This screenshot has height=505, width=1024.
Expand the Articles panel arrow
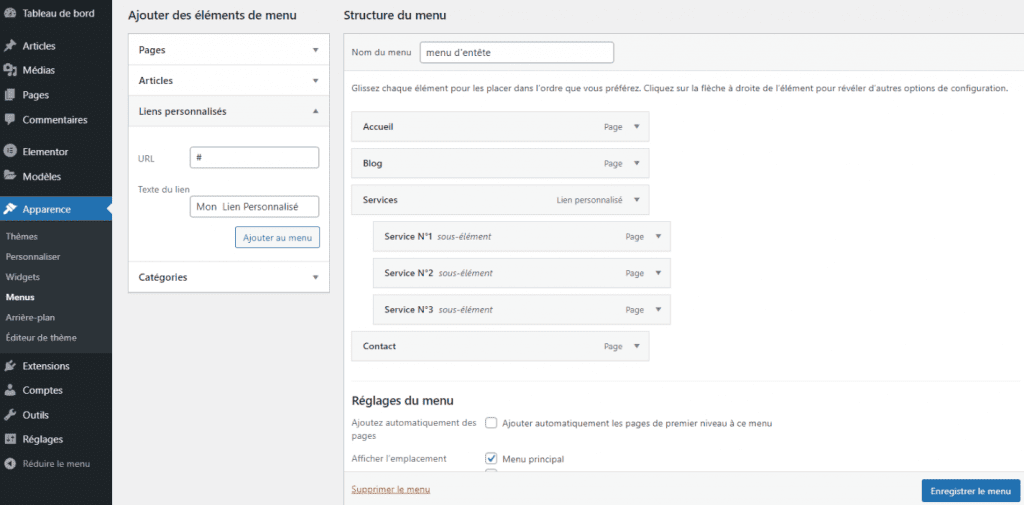315,80
